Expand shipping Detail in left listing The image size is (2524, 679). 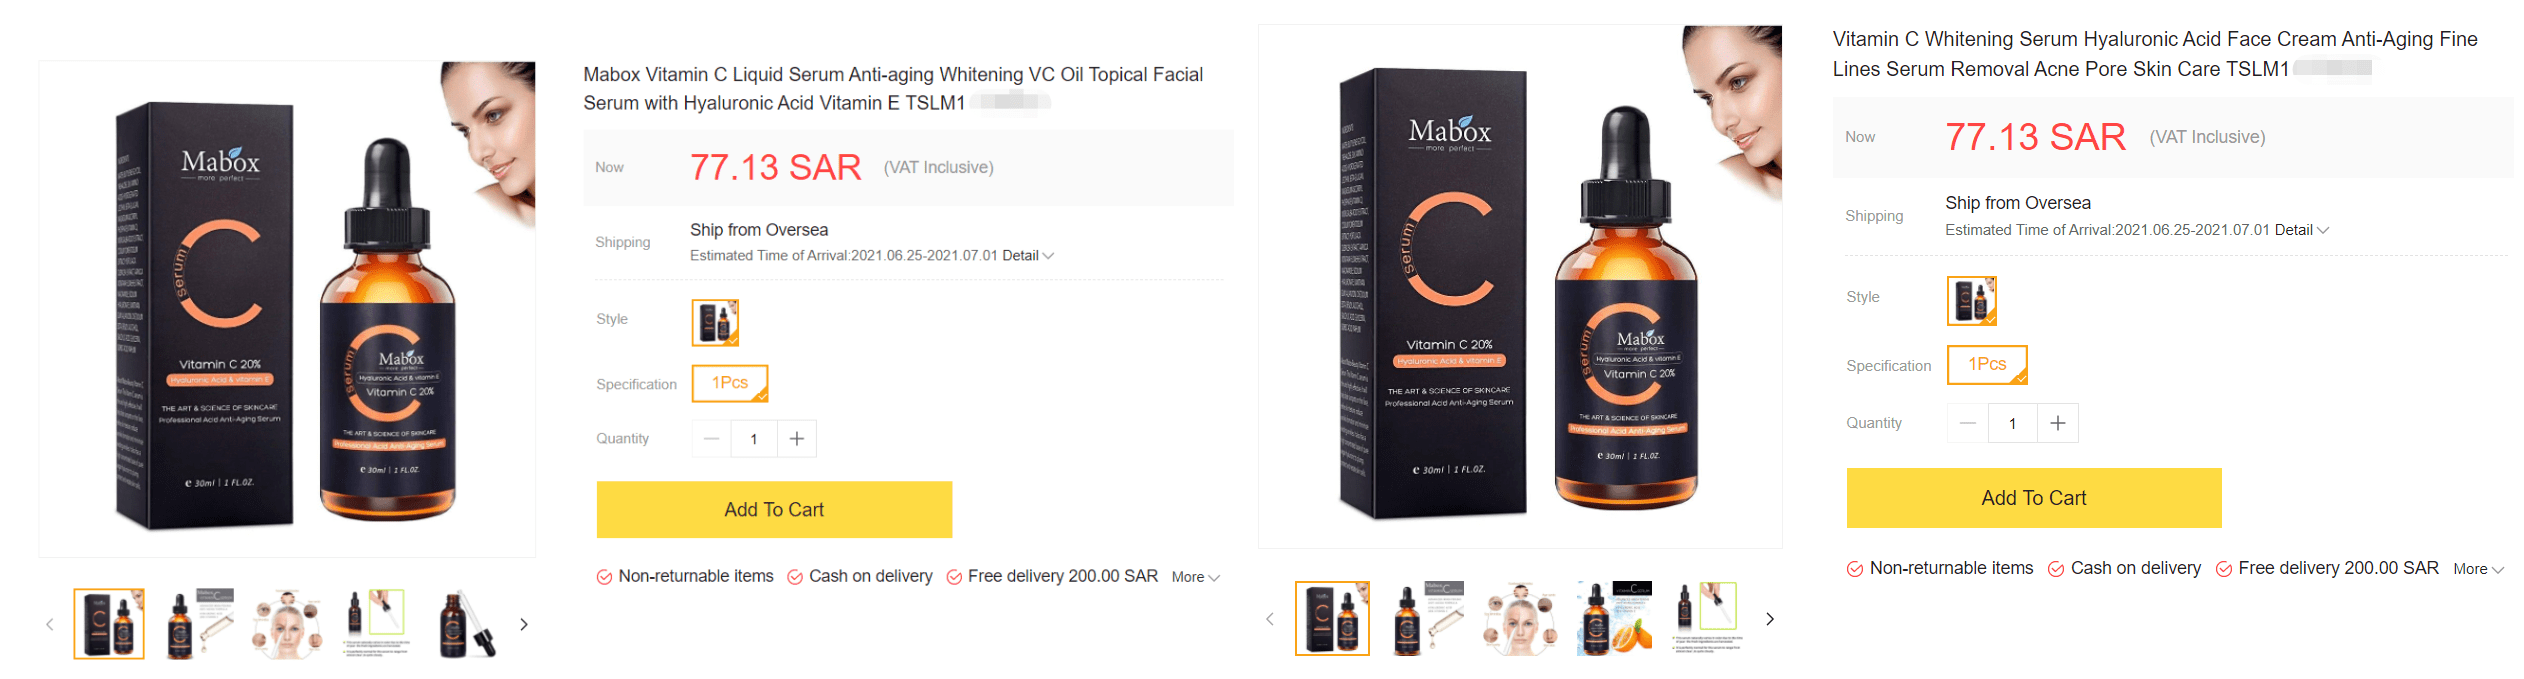(1028, 256)
